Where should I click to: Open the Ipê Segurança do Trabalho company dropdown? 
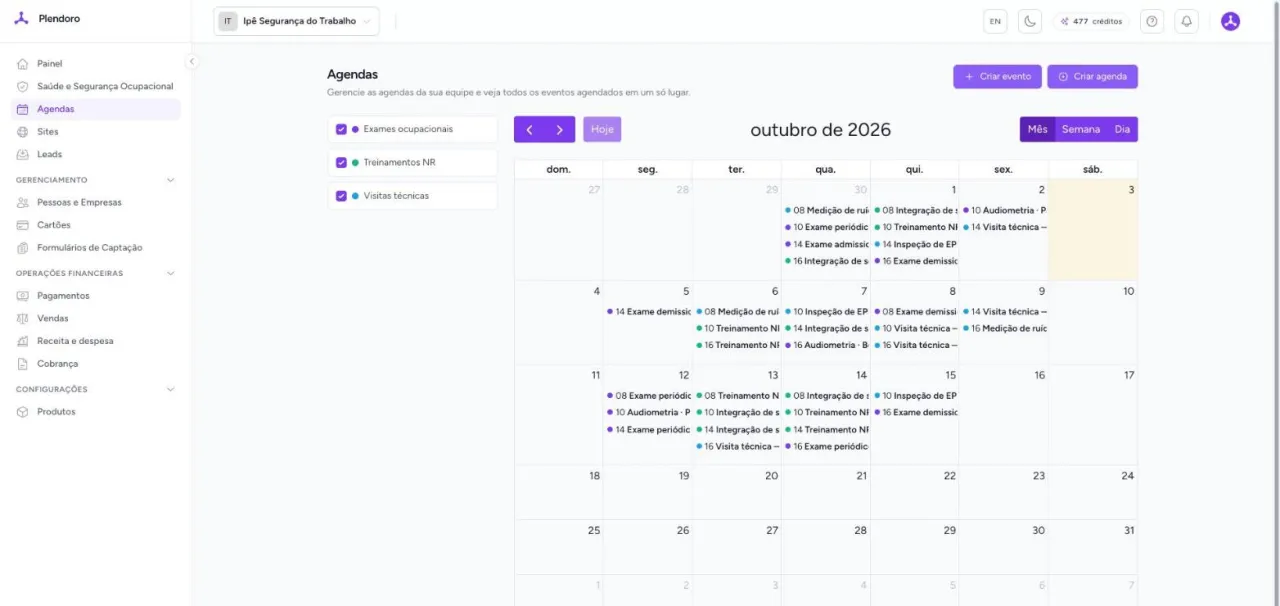click(x=296, y=21)
